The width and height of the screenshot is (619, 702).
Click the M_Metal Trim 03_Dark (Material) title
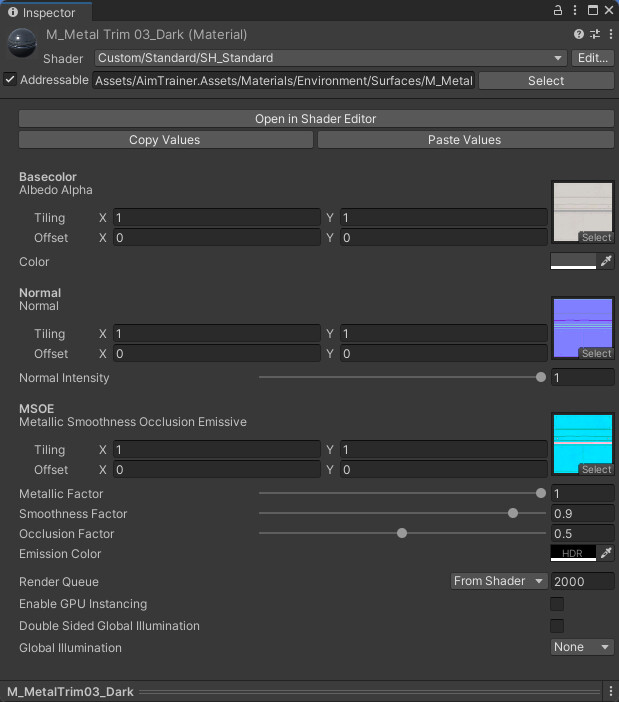coord(146,34)
